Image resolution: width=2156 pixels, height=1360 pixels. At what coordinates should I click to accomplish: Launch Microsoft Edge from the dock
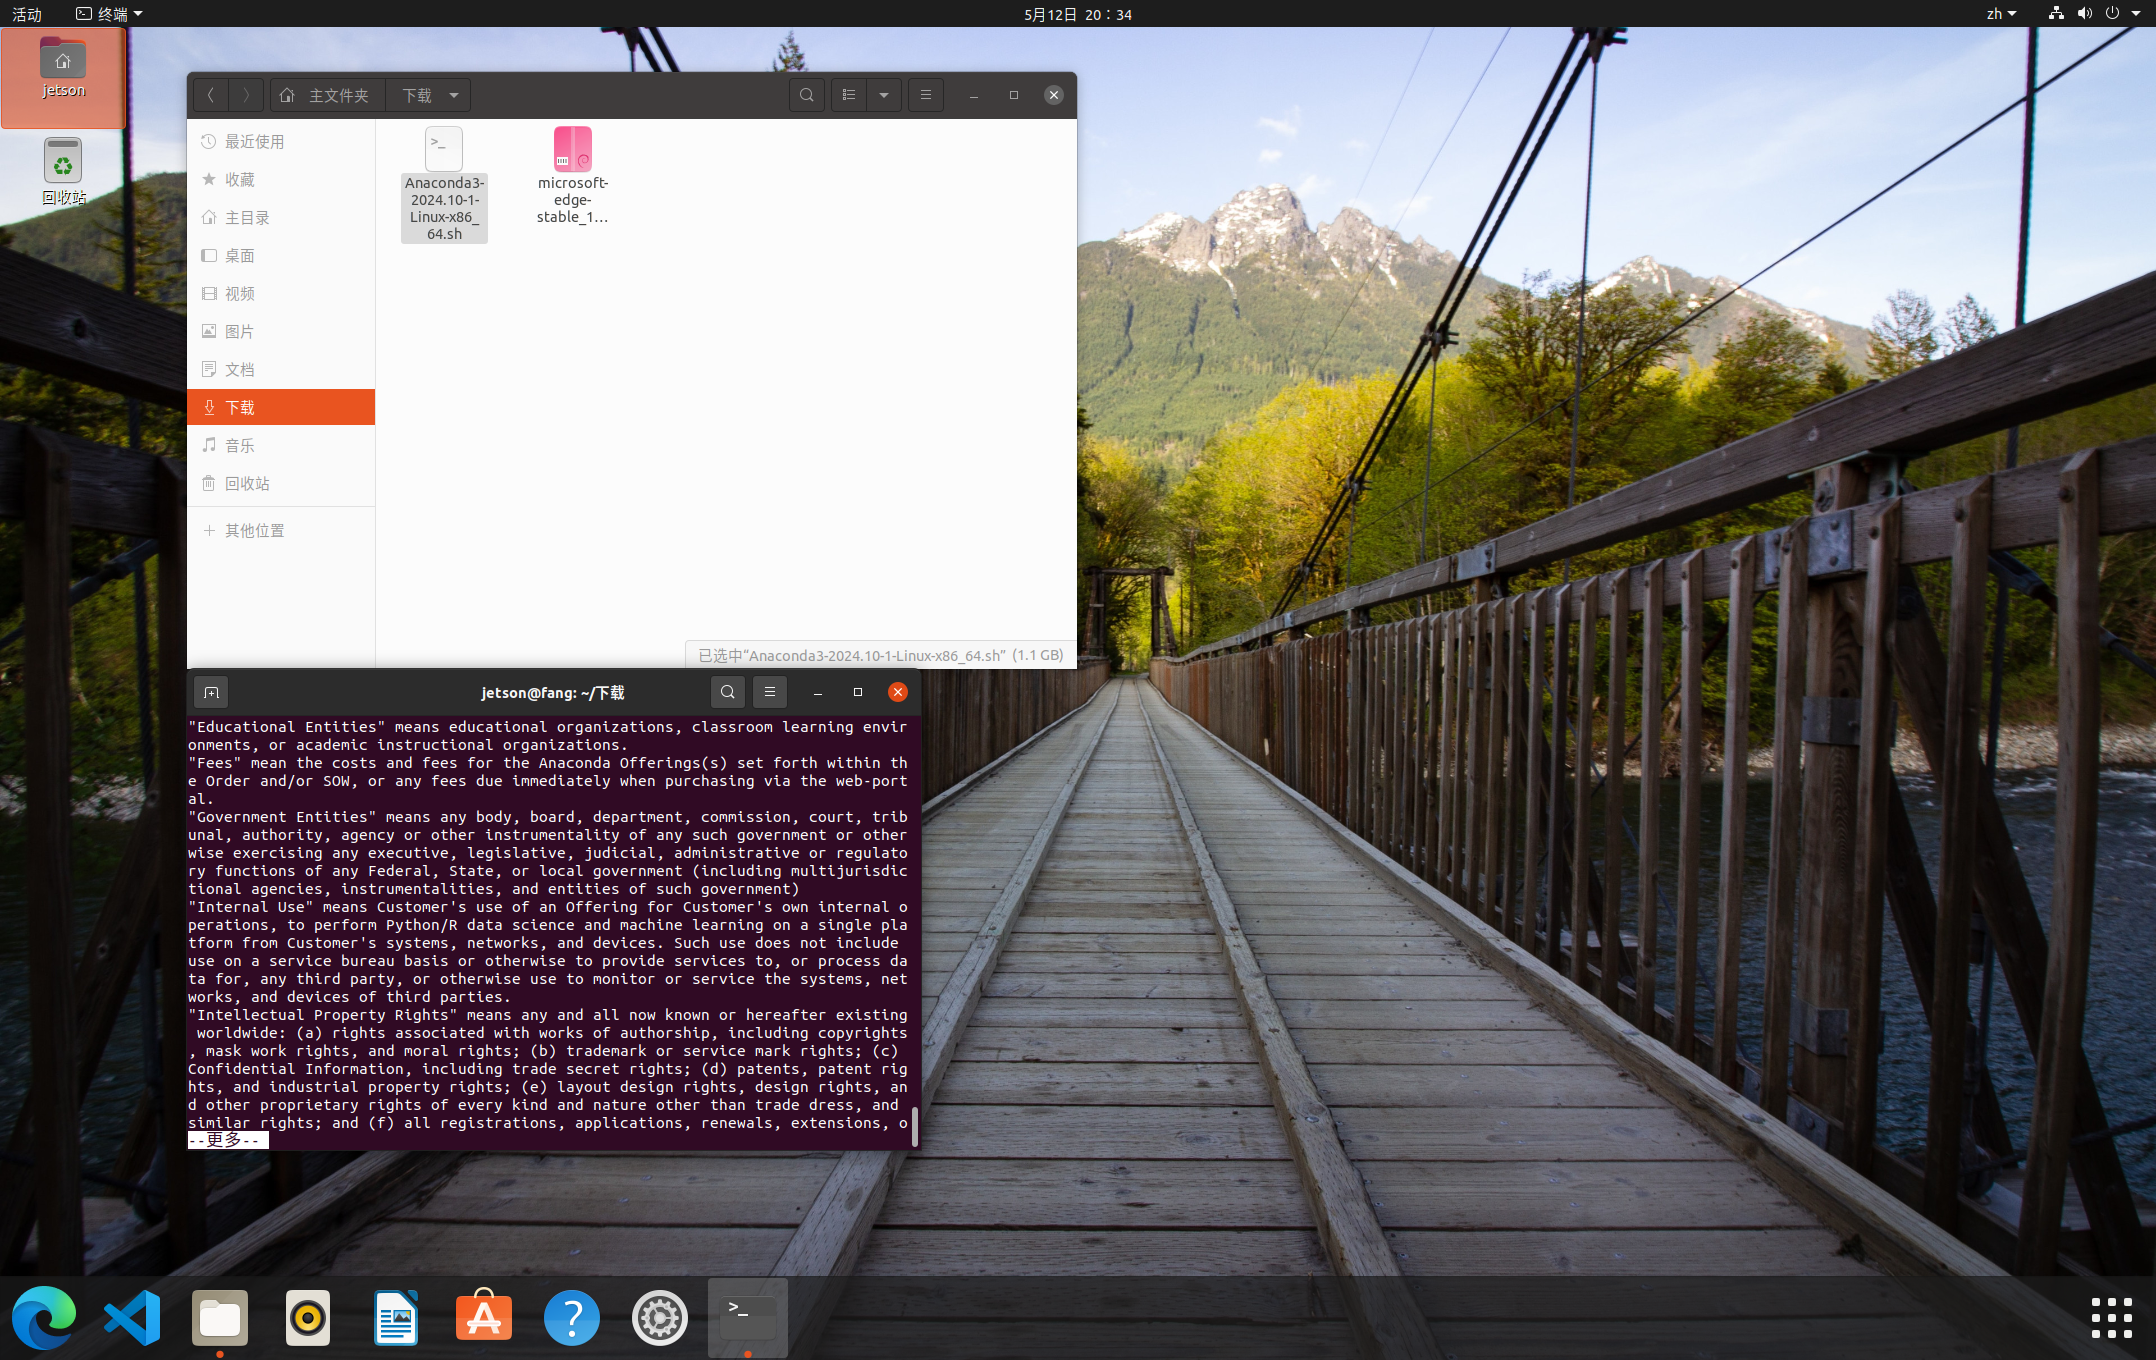(x=44, y=1317)
